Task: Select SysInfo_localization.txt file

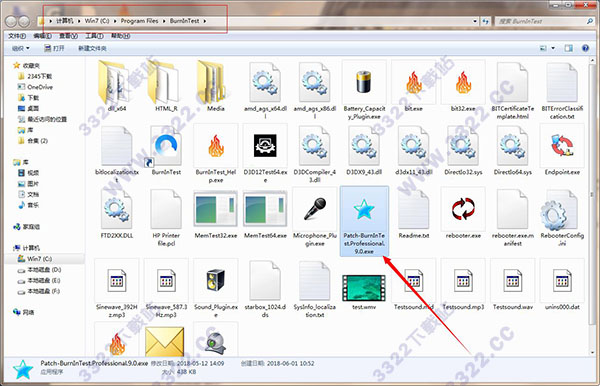Action: point(315,289)
